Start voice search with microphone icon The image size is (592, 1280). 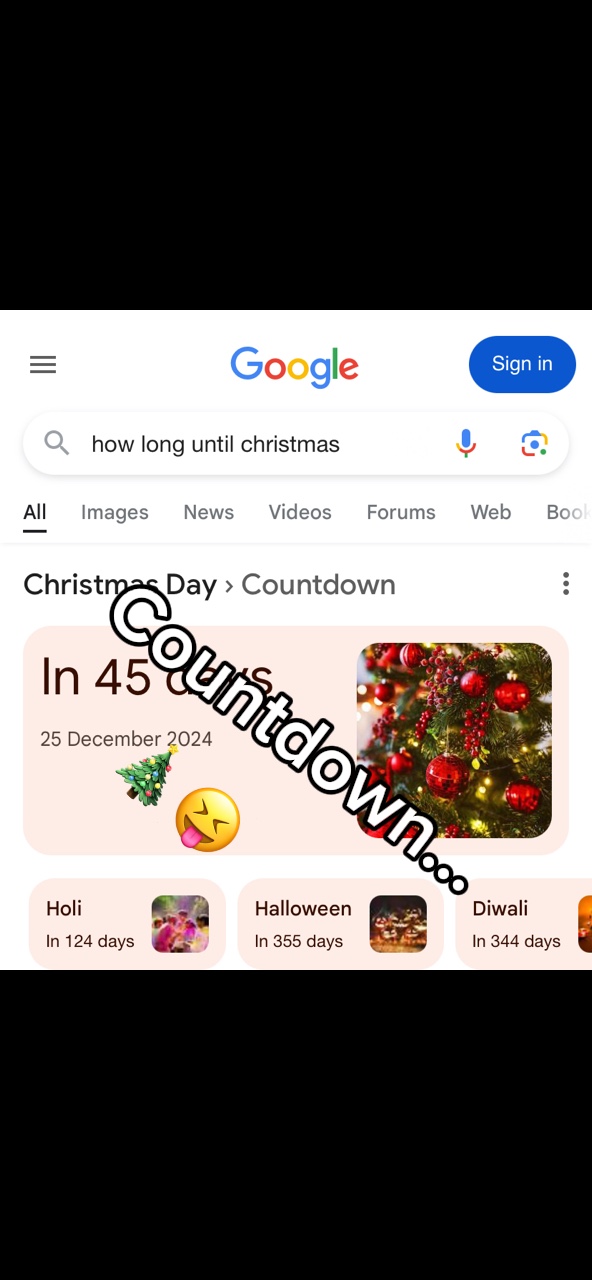pos(466,443)
